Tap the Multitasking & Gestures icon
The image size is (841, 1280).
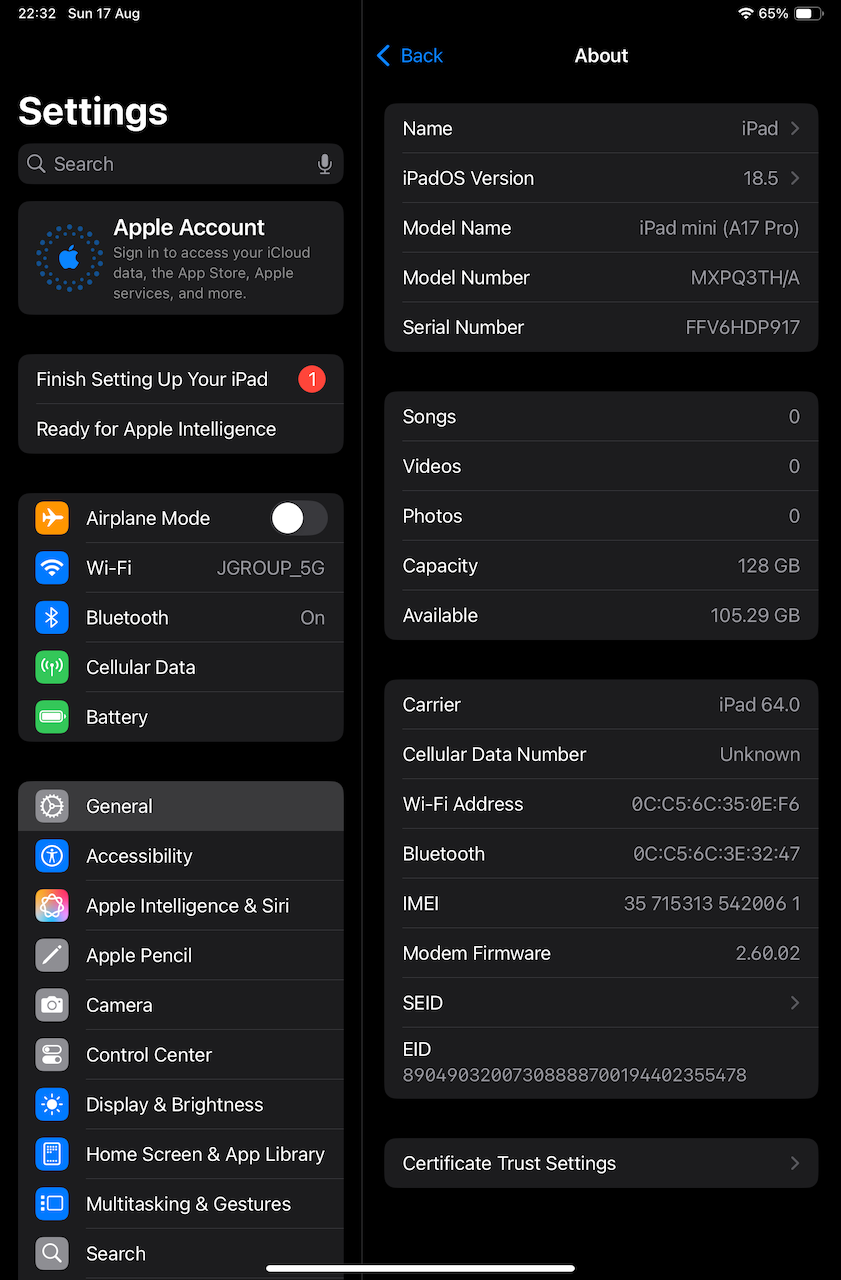[x=52, y=1204]
